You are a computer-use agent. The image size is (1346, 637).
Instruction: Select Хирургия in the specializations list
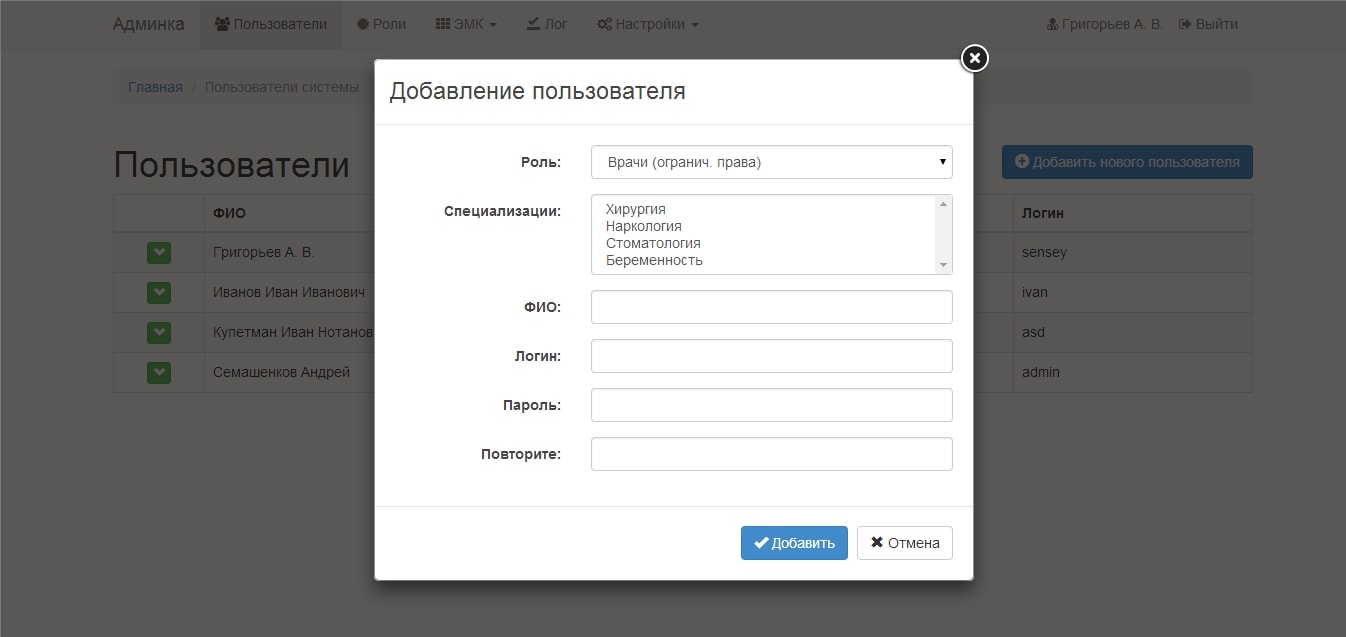tap(636, 209)
